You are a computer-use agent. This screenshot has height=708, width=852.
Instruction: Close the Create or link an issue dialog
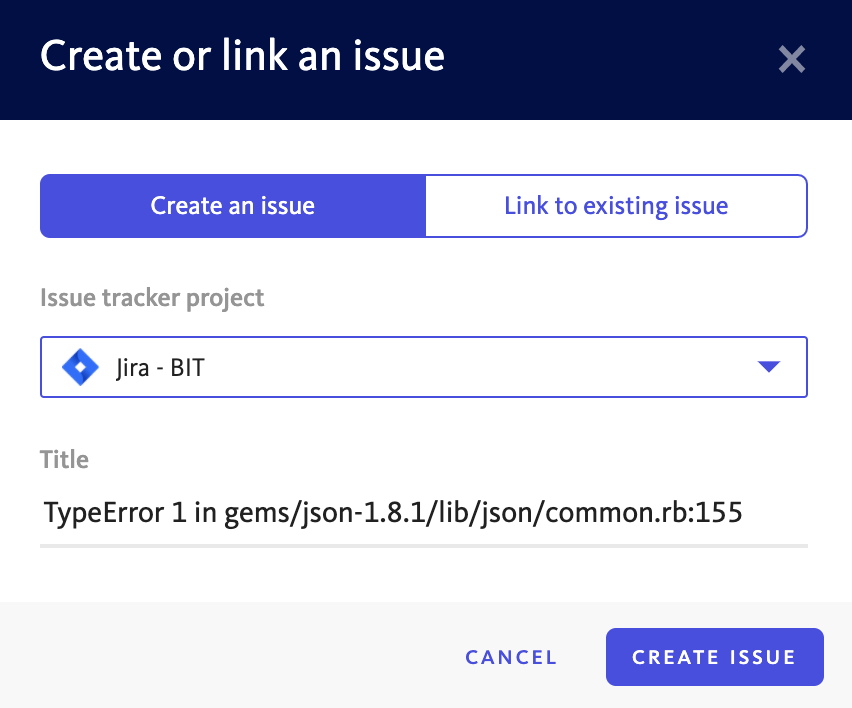pos(791,59)
